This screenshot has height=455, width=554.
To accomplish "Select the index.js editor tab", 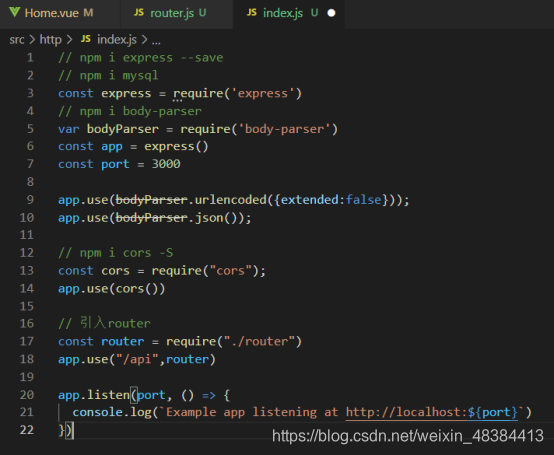I will tap(289, 13).
